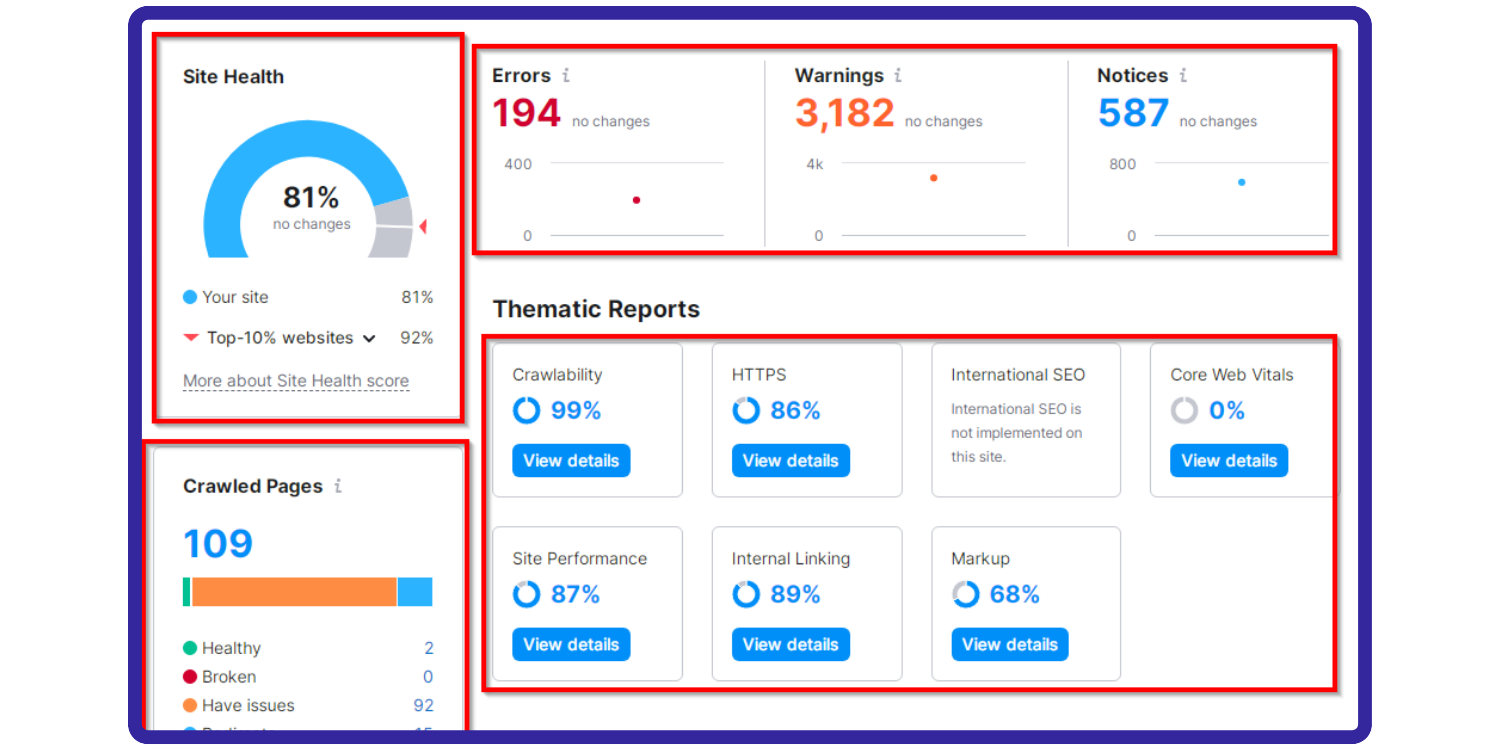Click the HTTPS 86% ring icon
The image size is (1500, 750).
tap(746, 410)
